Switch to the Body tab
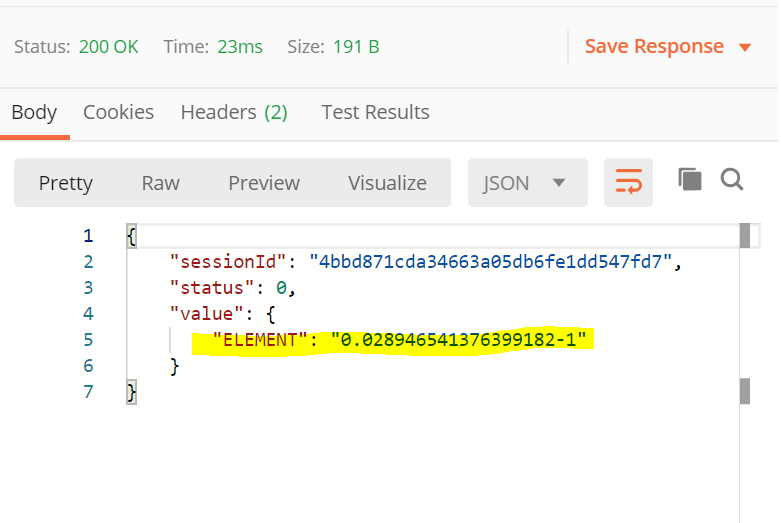The image size is (781, 523). point(34,113)
